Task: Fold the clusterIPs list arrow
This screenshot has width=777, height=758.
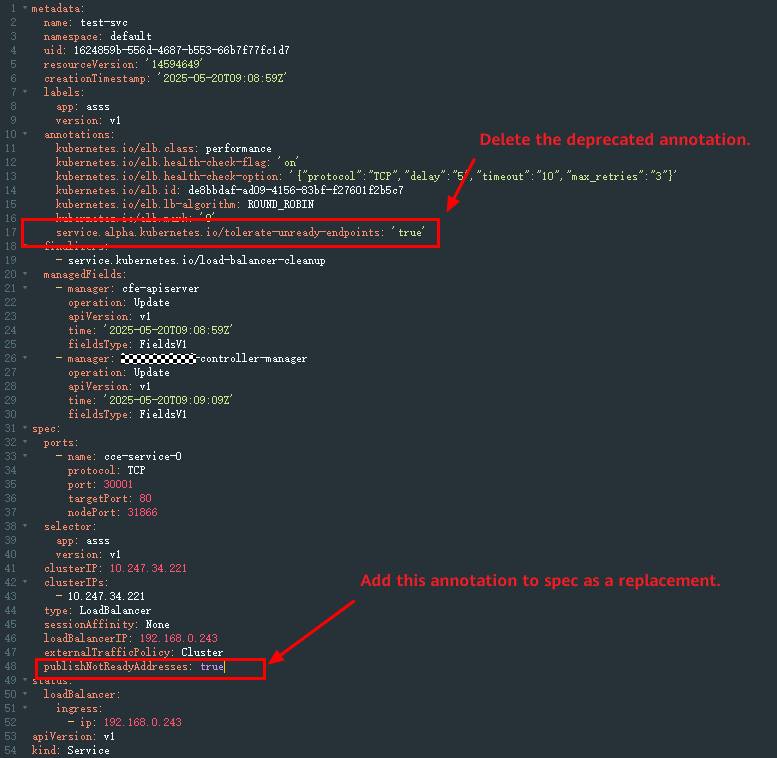Action: 25,581
